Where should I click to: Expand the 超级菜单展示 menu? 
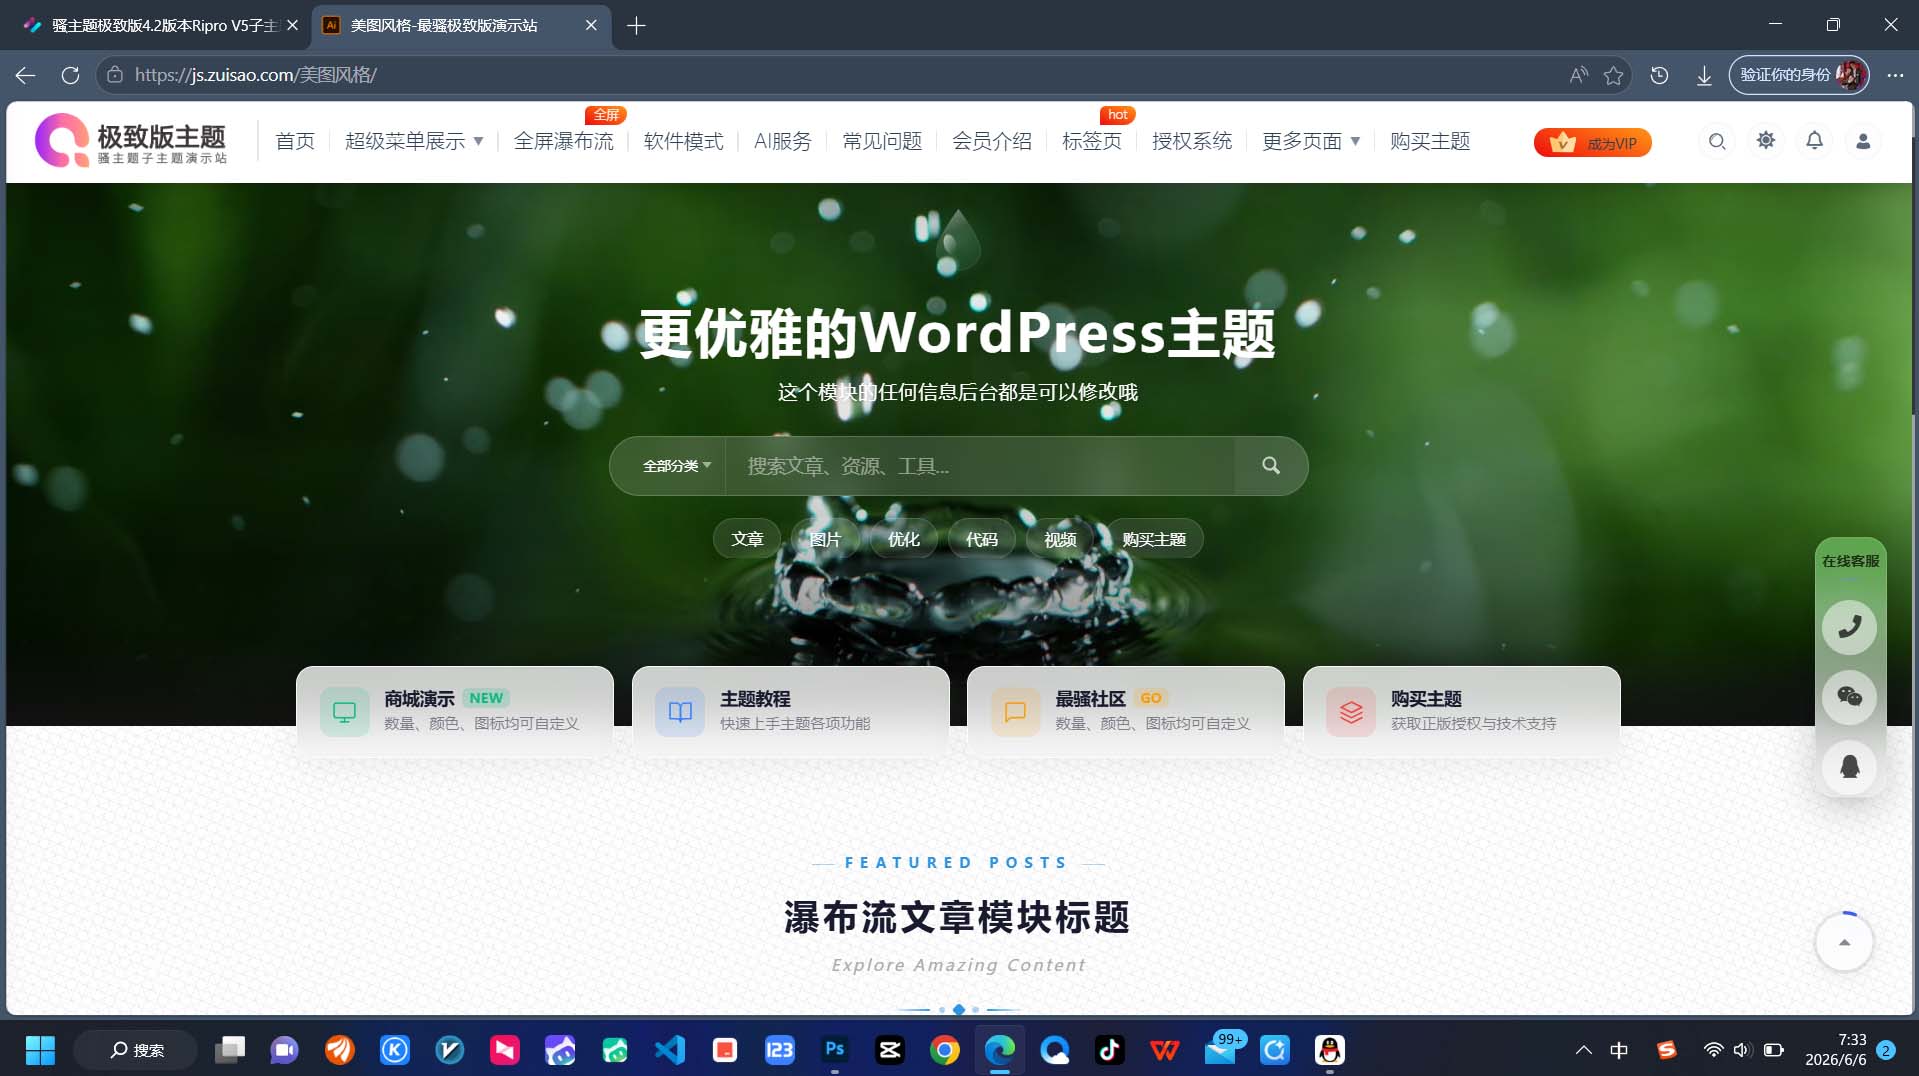coord(414,141)
